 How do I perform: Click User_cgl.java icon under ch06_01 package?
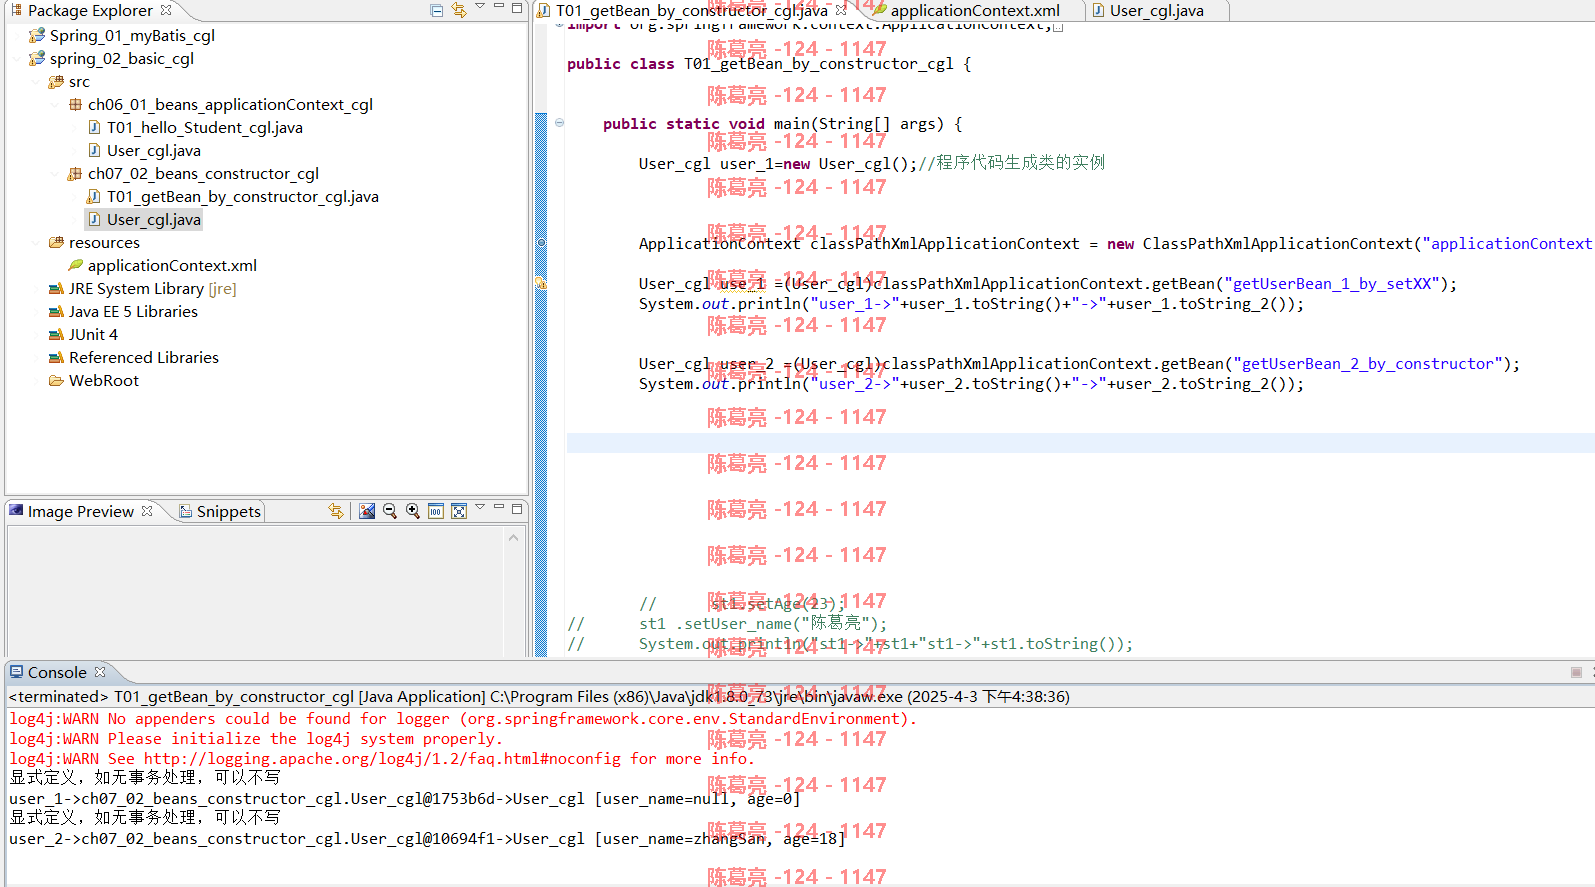click(x=94, y=151)
